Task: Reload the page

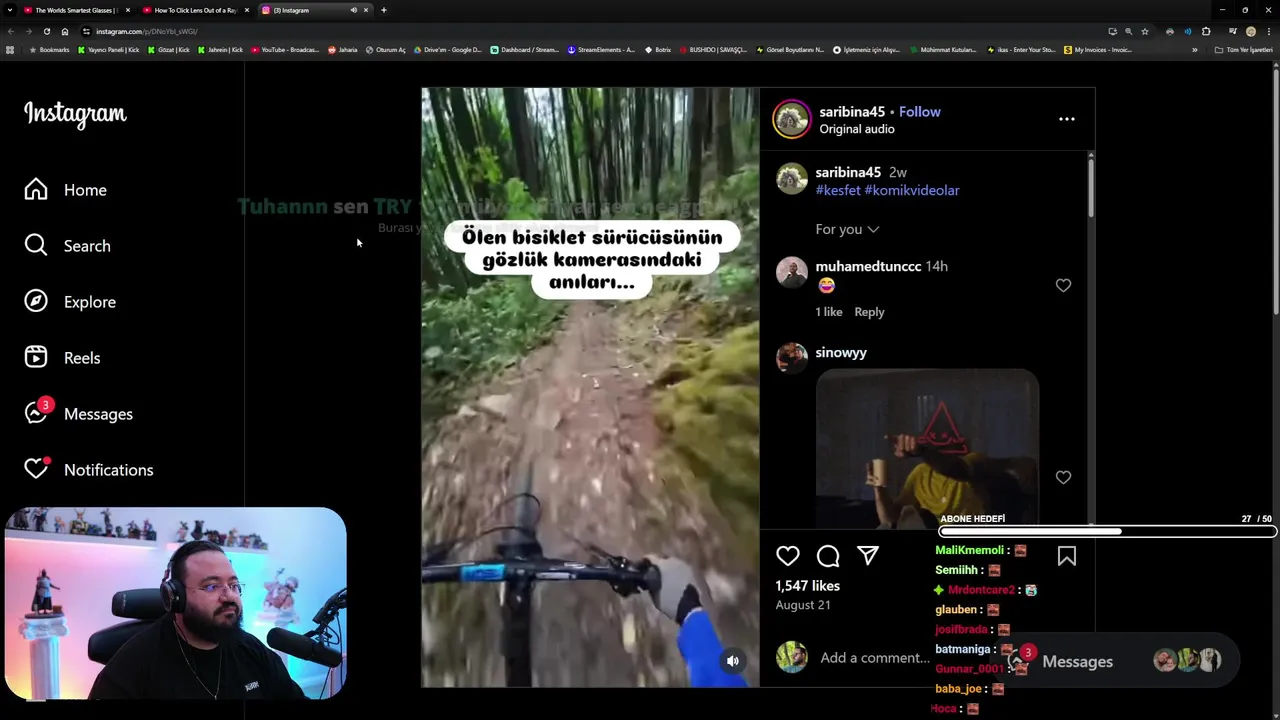Action: pos(46,31)
